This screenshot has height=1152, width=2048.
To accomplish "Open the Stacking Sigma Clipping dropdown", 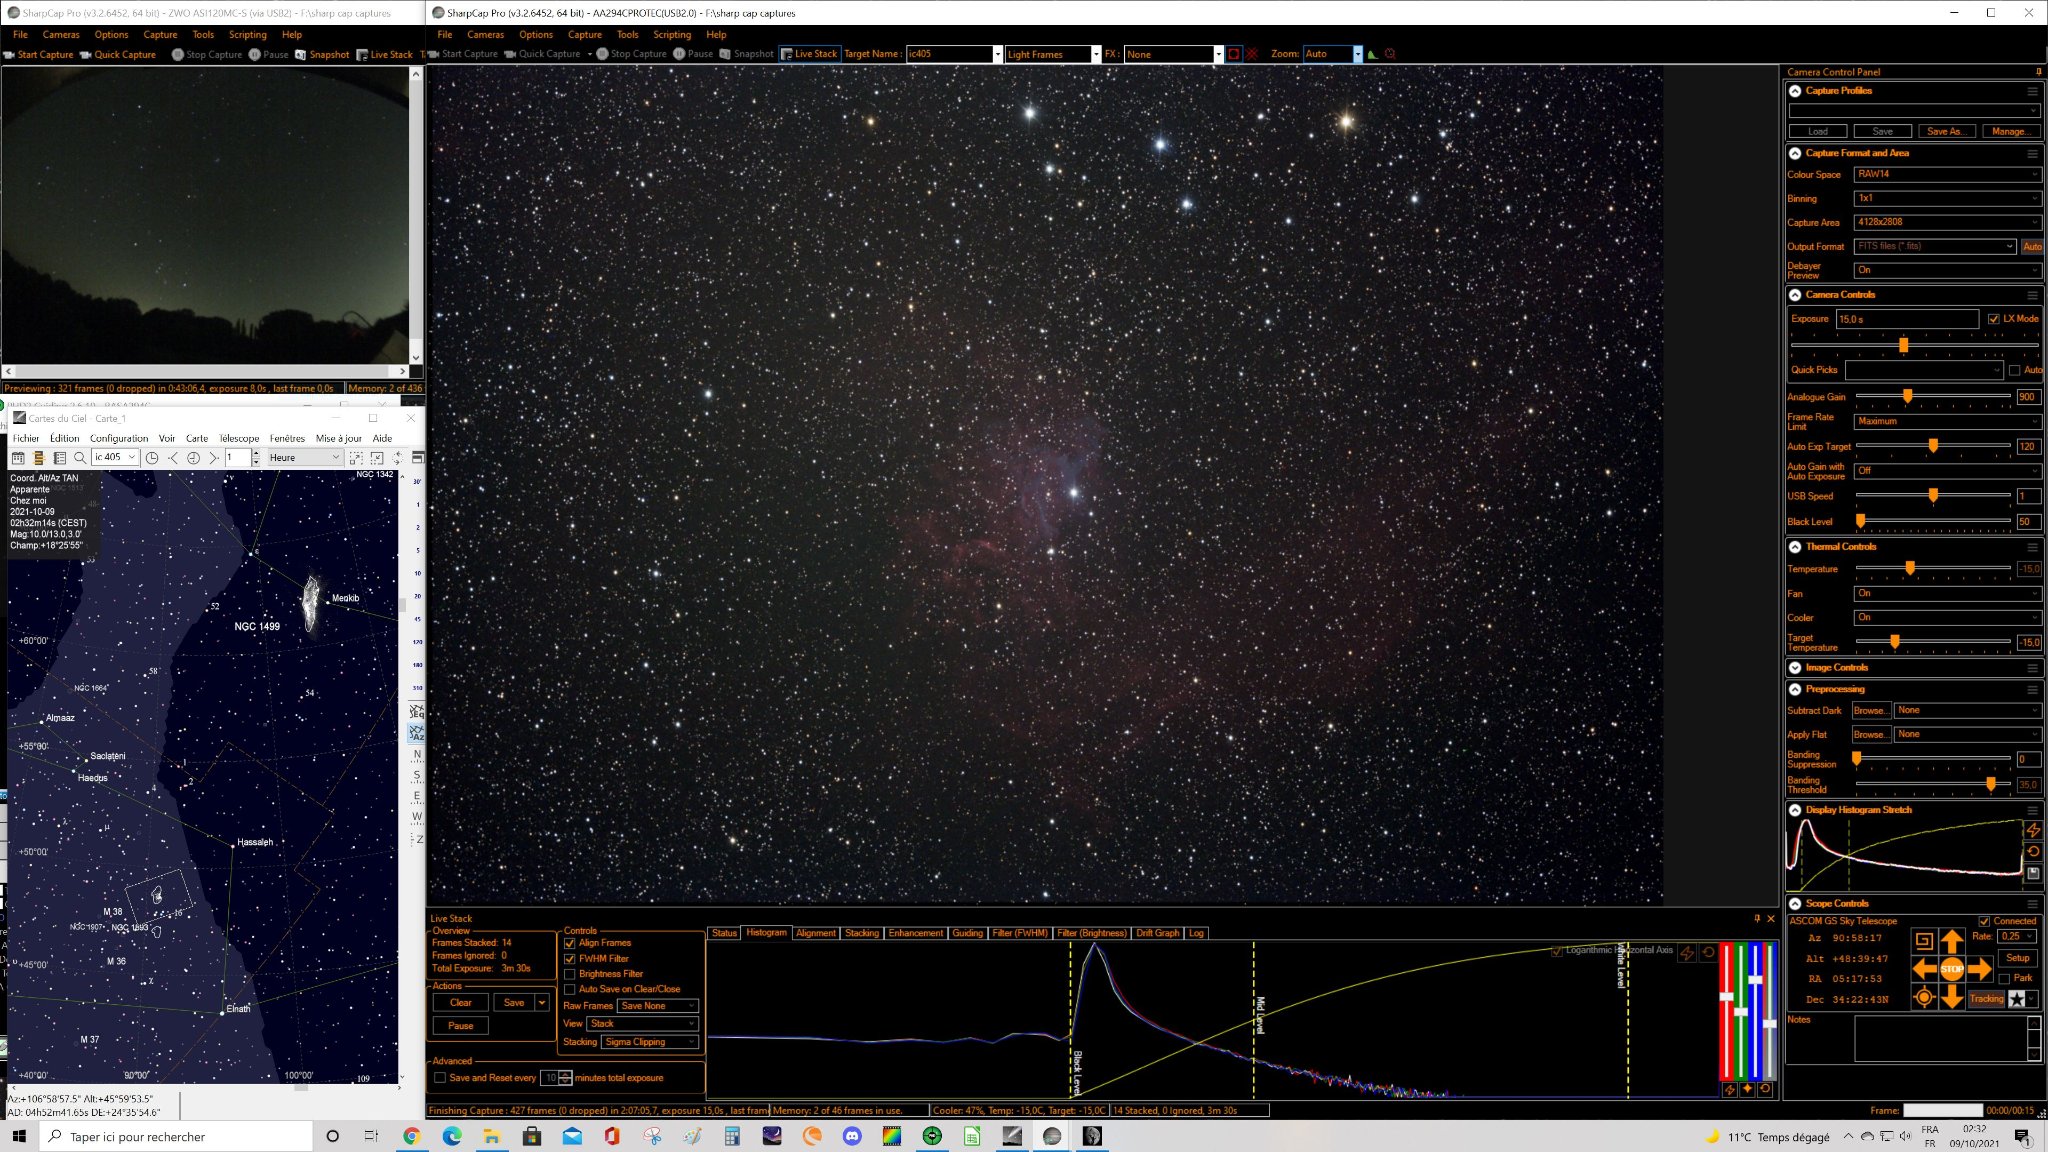I will [650, 1042].
